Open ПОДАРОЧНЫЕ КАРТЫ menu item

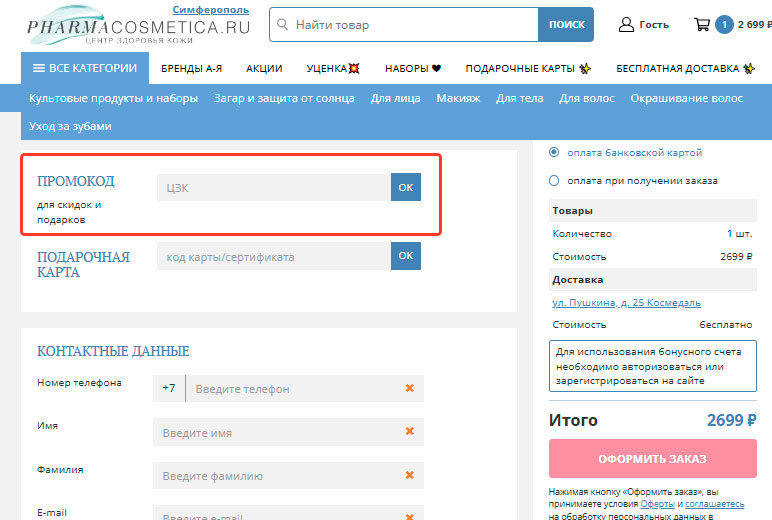point(528,68)
